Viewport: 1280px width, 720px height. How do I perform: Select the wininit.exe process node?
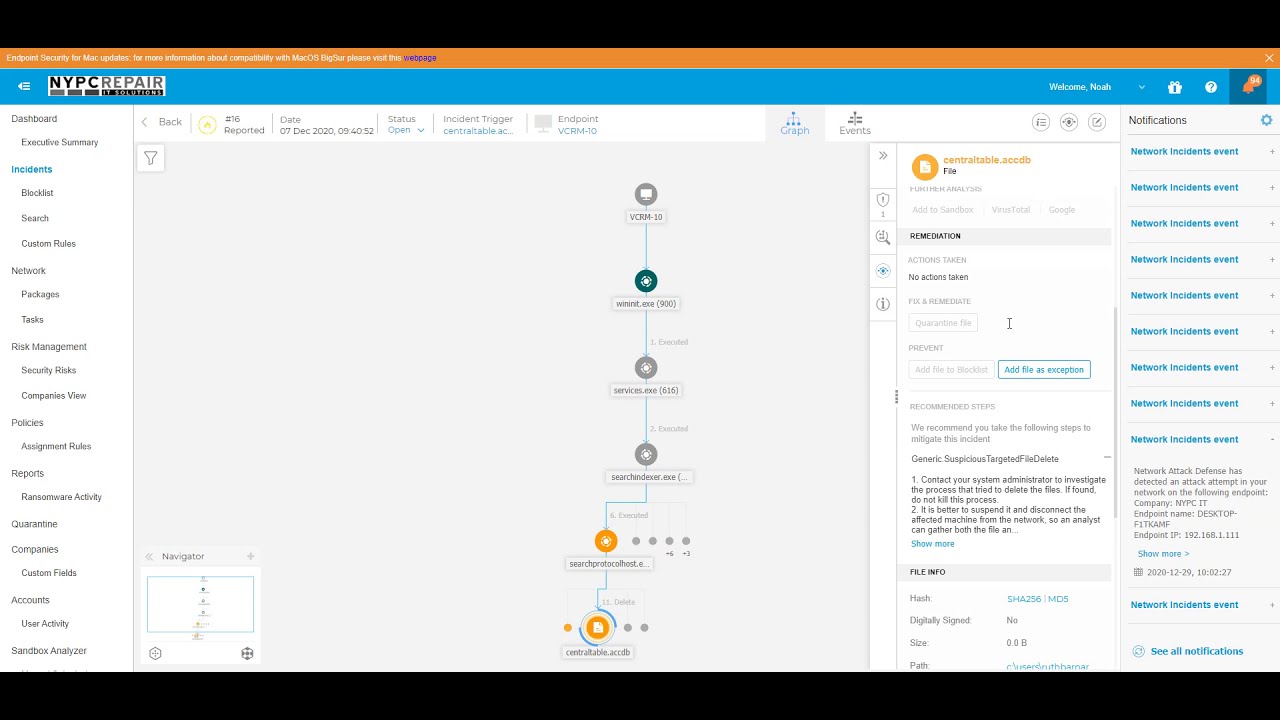646,281
